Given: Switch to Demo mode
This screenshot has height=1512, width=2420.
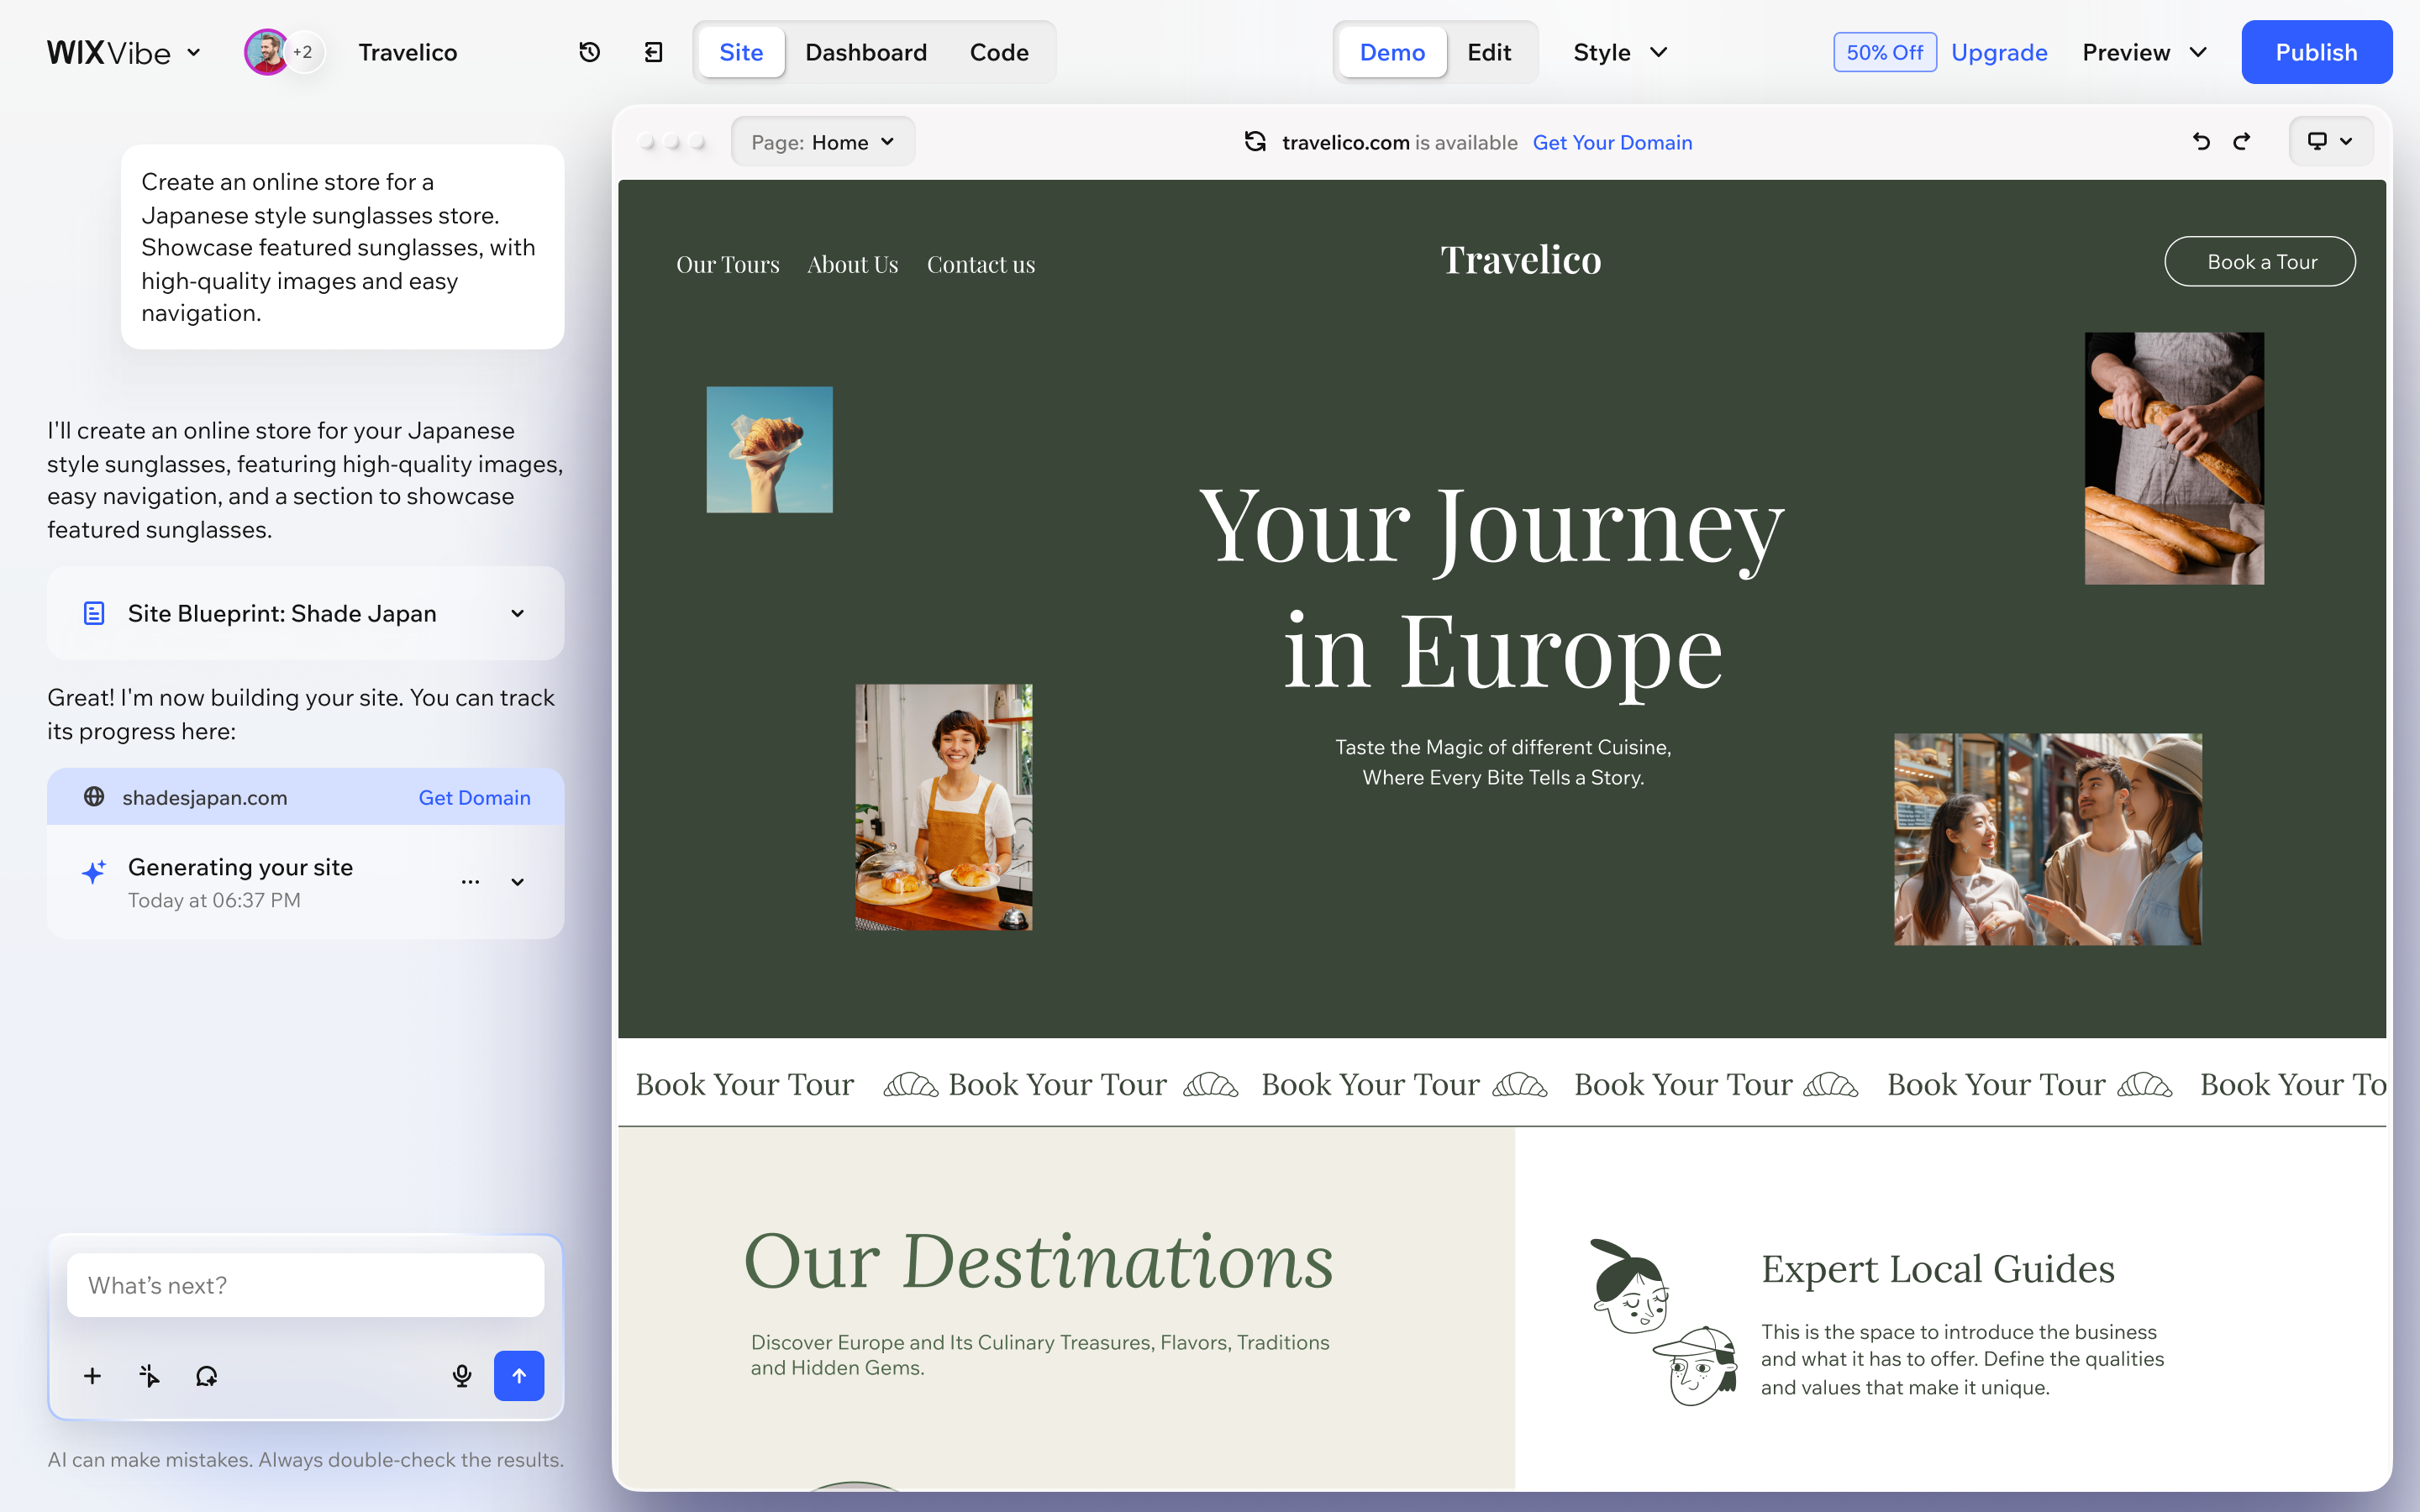Looking at the screenshot, I should 1392,52.
